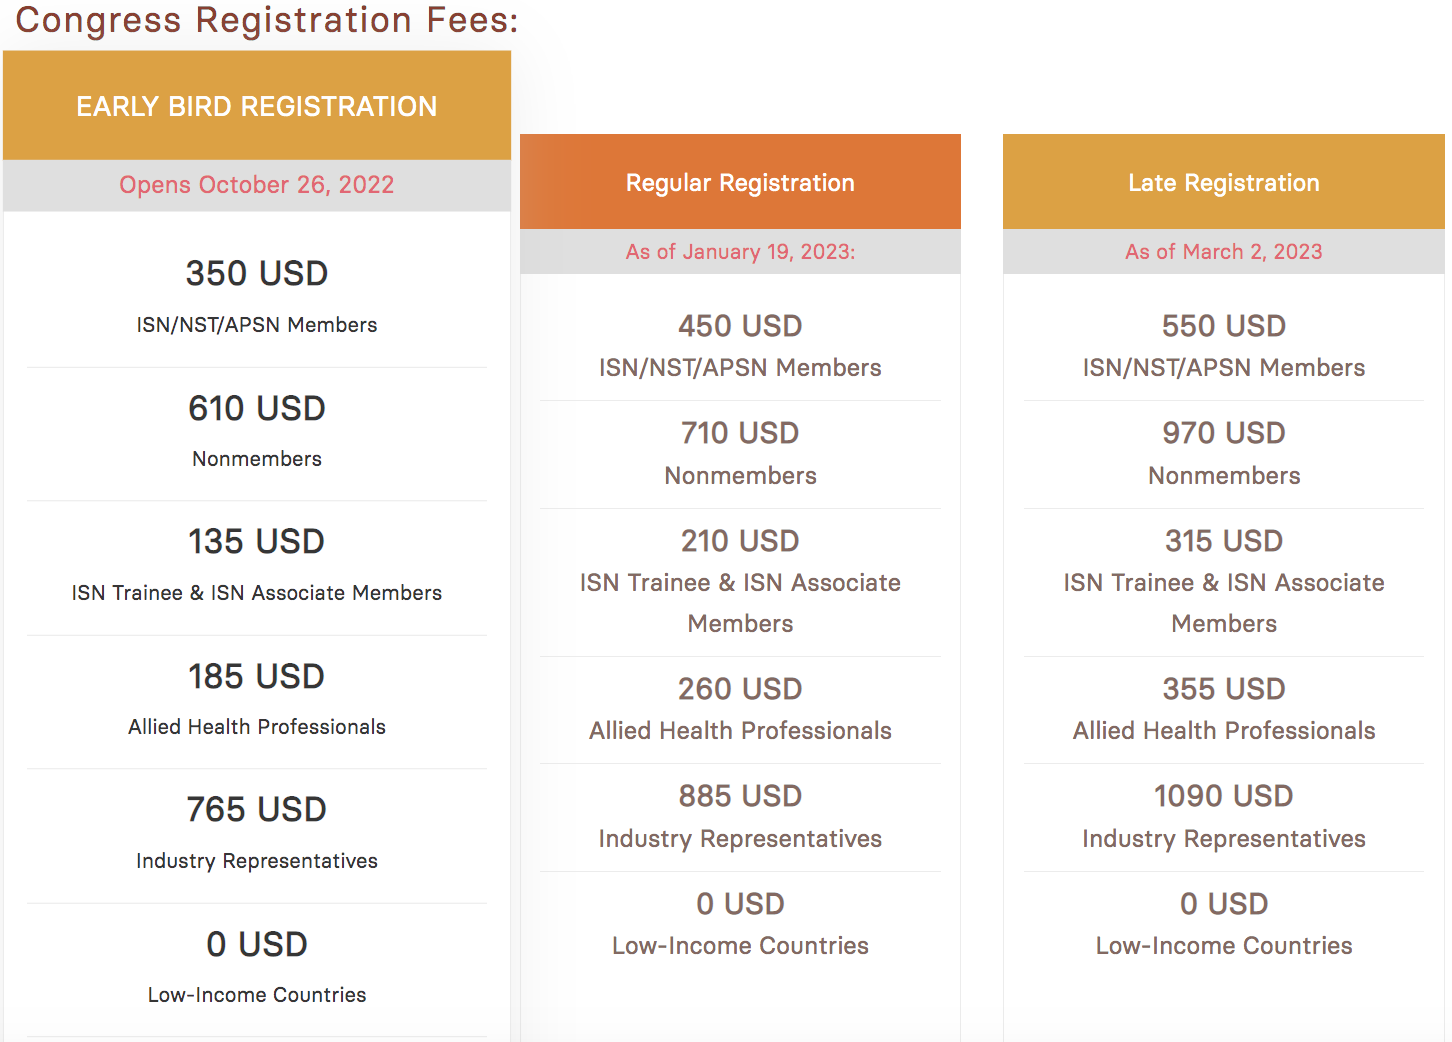Viewport: 1452px width, 1042px height.
Task: Select late 315 USD ISN Trainee fee
Action: tap(1224, 541)
